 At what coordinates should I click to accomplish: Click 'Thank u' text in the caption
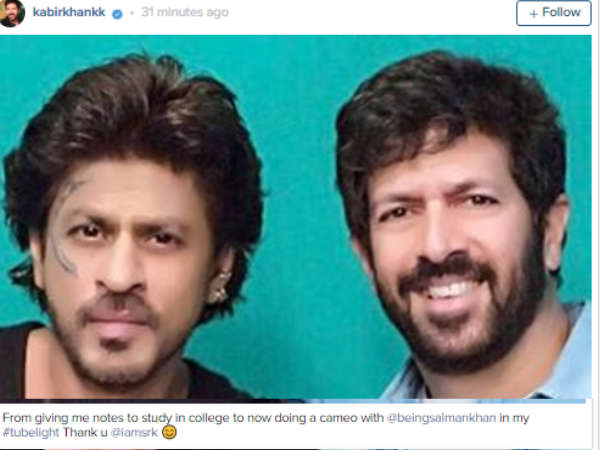pos(85,432)
